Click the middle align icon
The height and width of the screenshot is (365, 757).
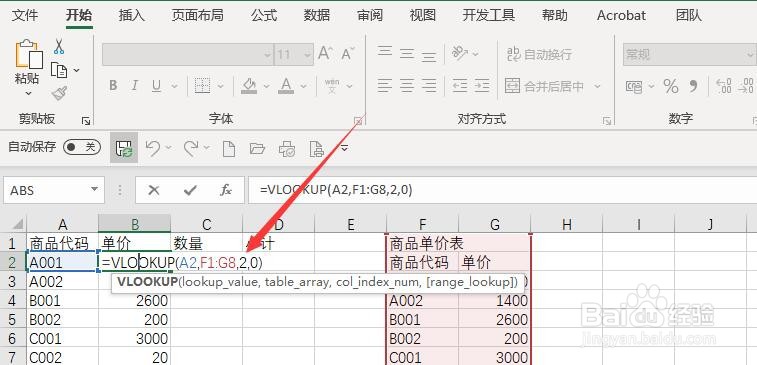pos(407,54)
